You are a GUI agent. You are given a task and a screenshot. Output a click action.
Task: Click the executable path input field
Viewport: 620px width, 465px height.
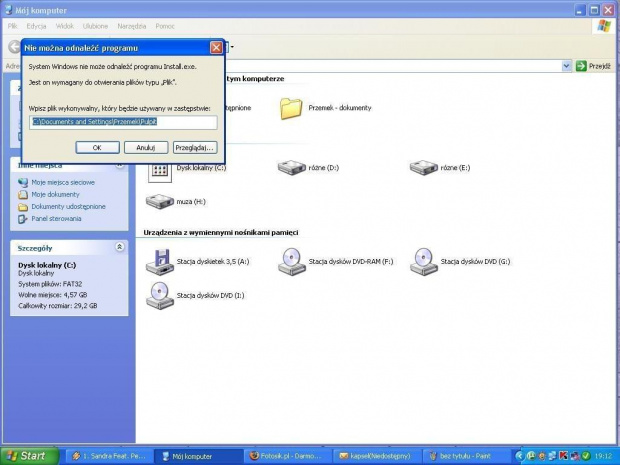123,122
